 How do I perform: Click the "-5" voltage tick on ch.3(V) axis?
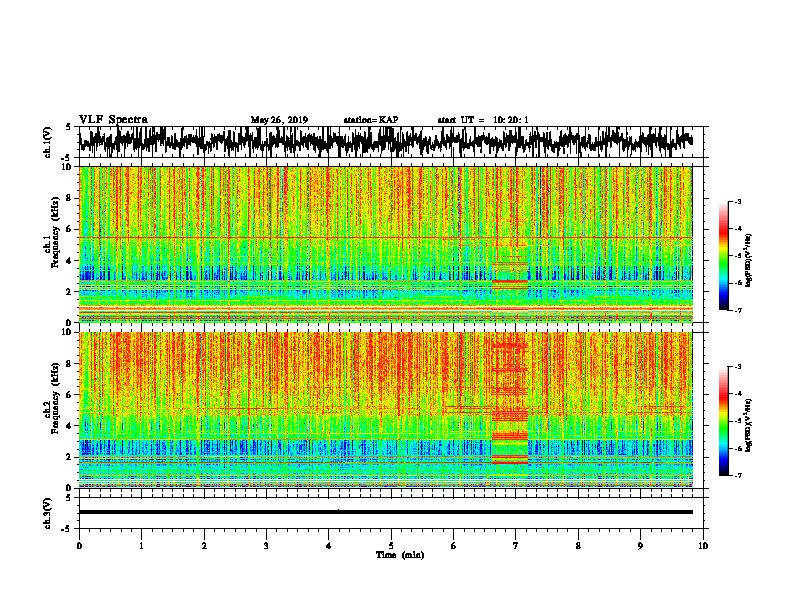pyautogui.click(x=67, y=529)
